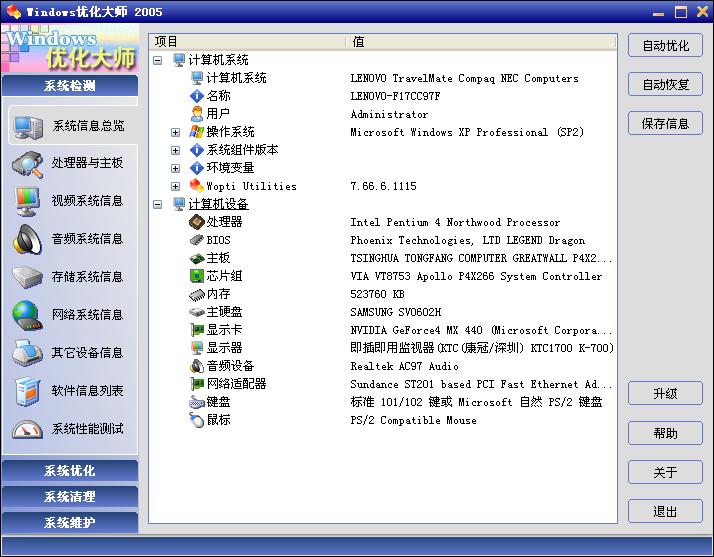
Task: Open the 关于 button
Action: pyautogui.click(x=665, y=472)
